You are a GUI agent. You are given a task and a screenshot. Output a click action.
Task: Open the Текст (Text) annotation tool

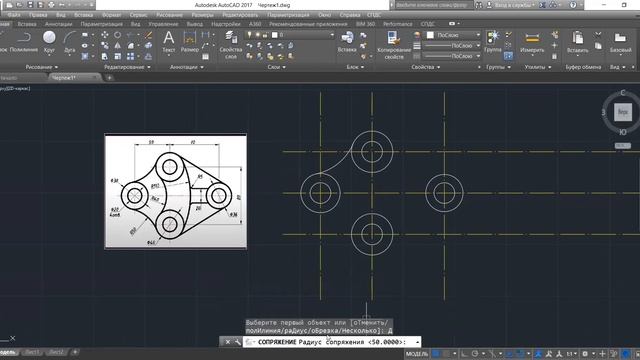pos(169,42)
